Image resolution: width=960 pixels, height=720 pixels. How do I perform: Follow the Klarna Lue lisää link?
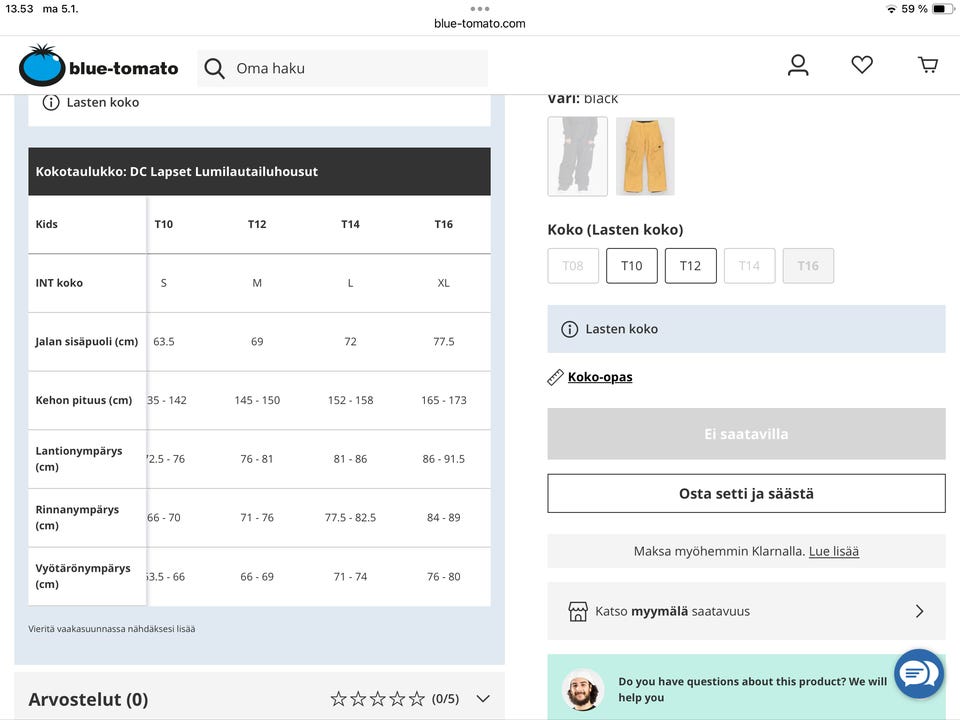(834, 551)
